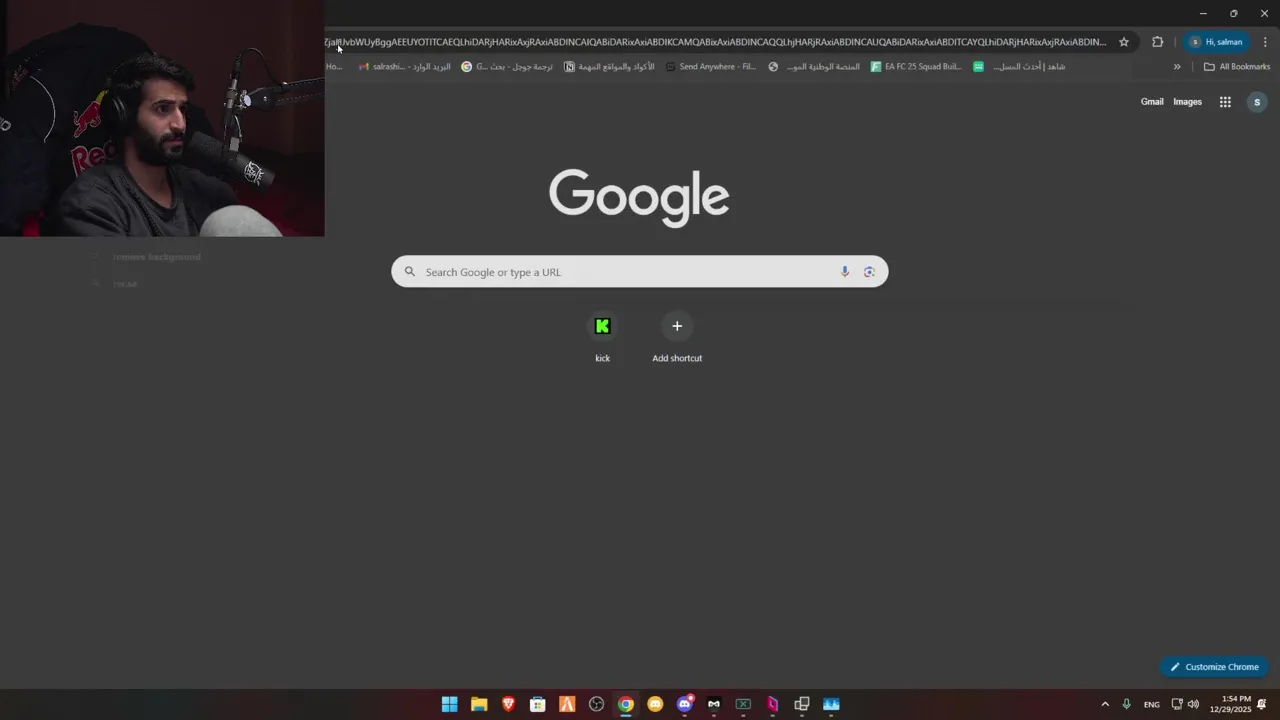Open the yellow chat app taskbar icon
Screen dimensions: 1280x720
tap(655, 704)
